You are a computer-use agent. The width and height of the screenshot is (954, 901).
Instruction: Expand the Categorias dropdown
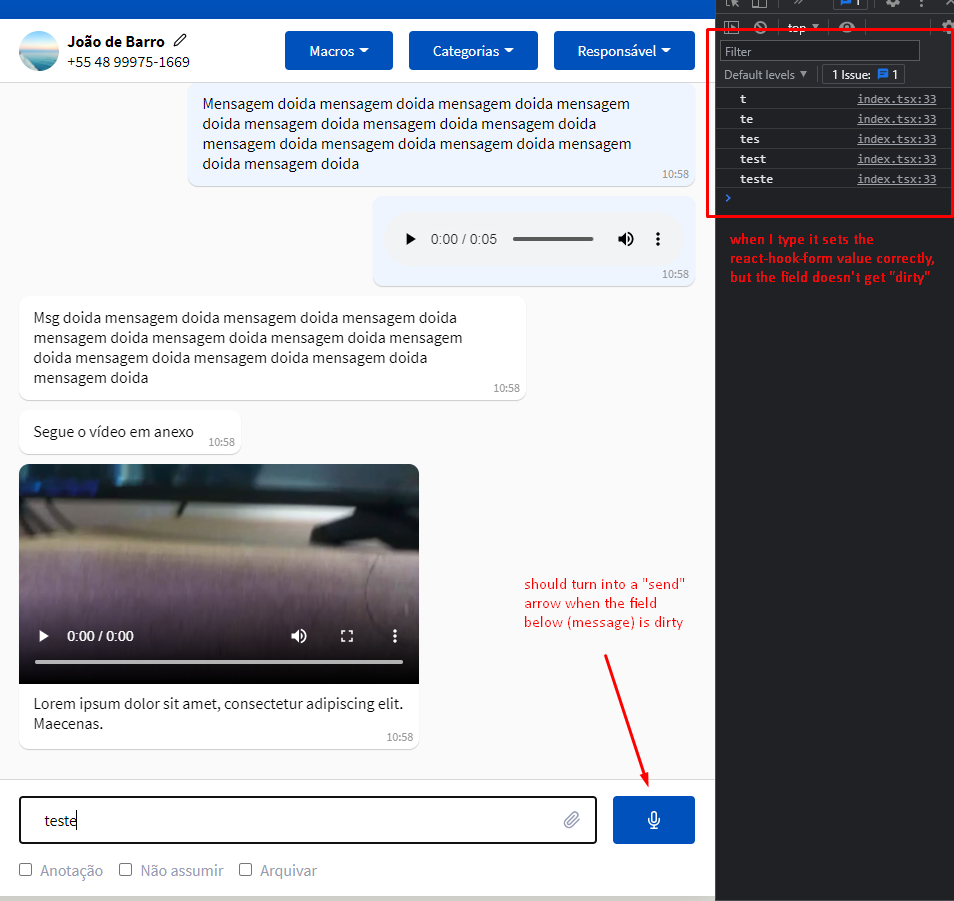(473, 50)
